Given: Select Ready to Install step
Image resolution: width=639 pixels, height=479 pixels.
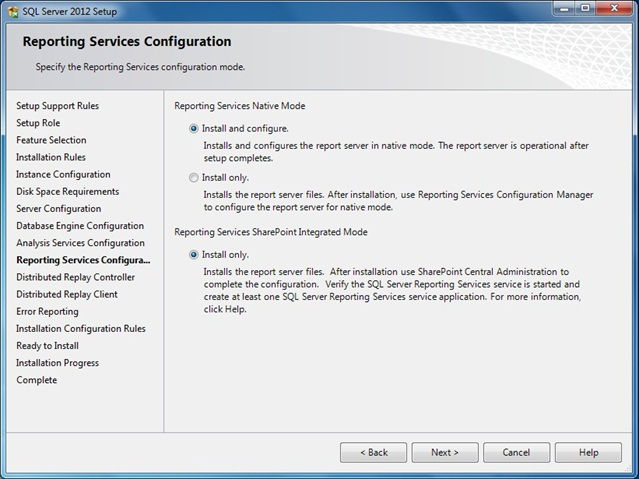Looking at the screenshot, I should (48, 346).
